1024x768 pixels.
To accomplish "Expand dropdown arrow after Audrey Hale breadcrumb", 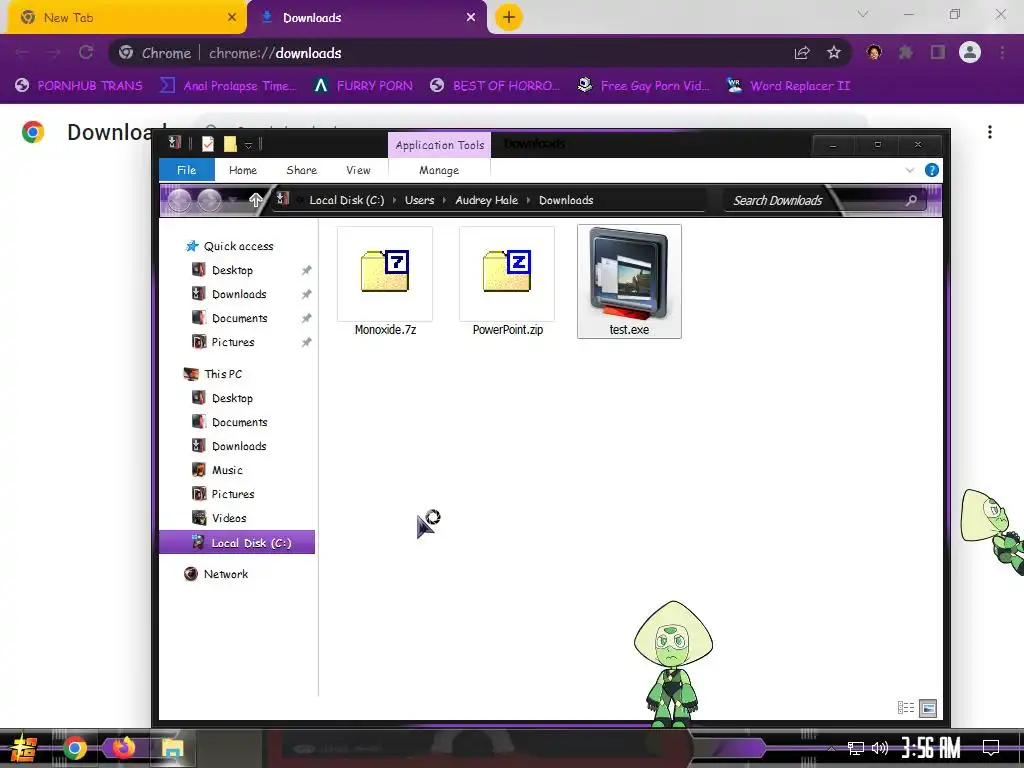I will click(x=528, y=200).
